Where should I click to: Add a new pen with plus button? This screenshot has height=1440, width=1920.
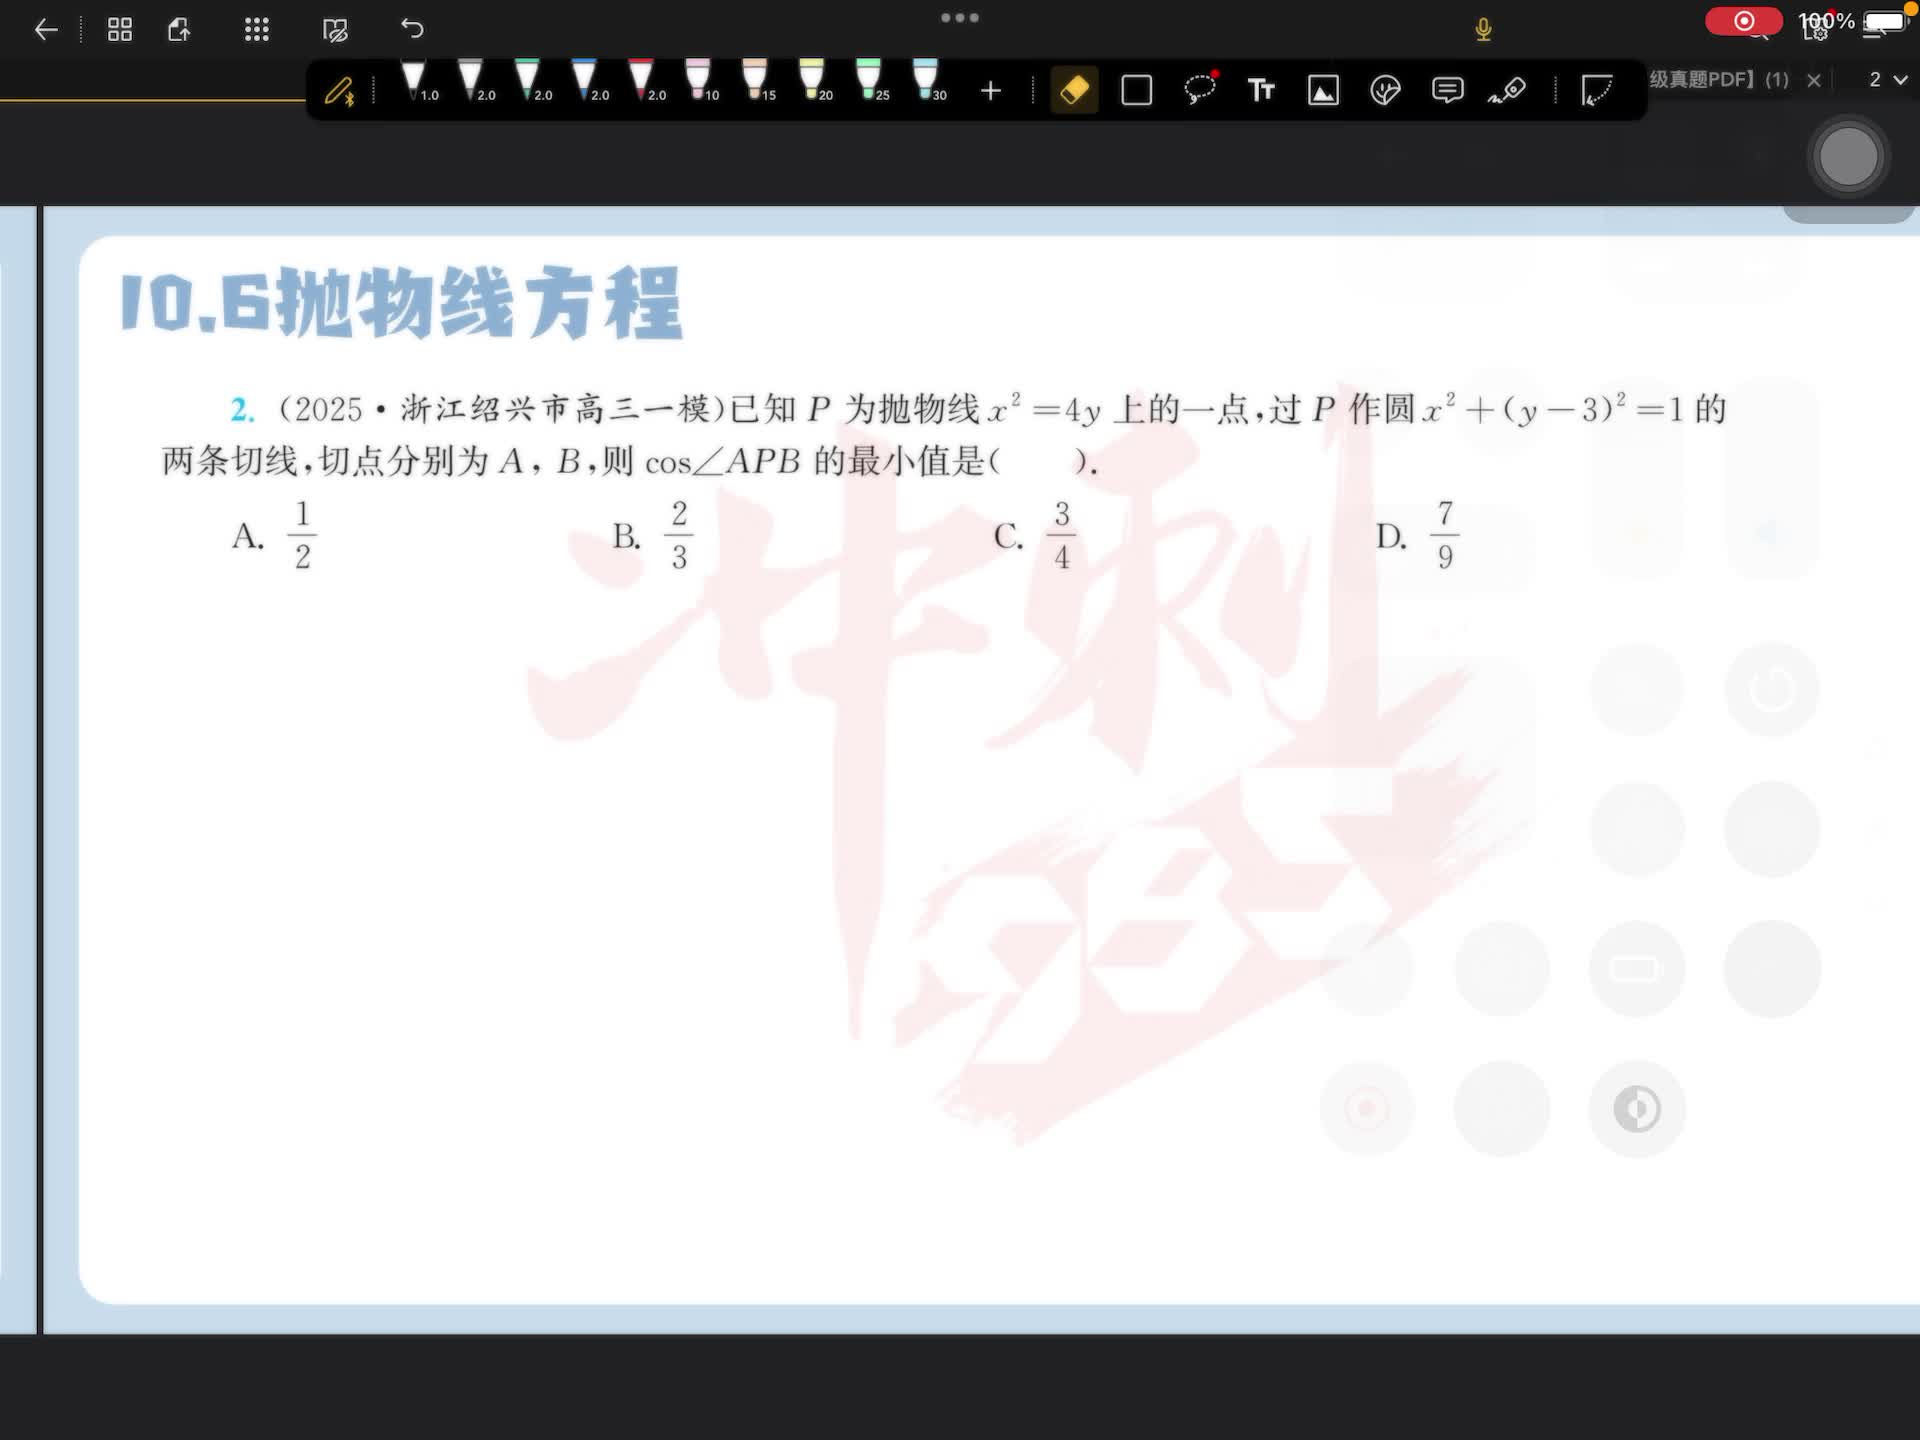[x=990, y=91]
